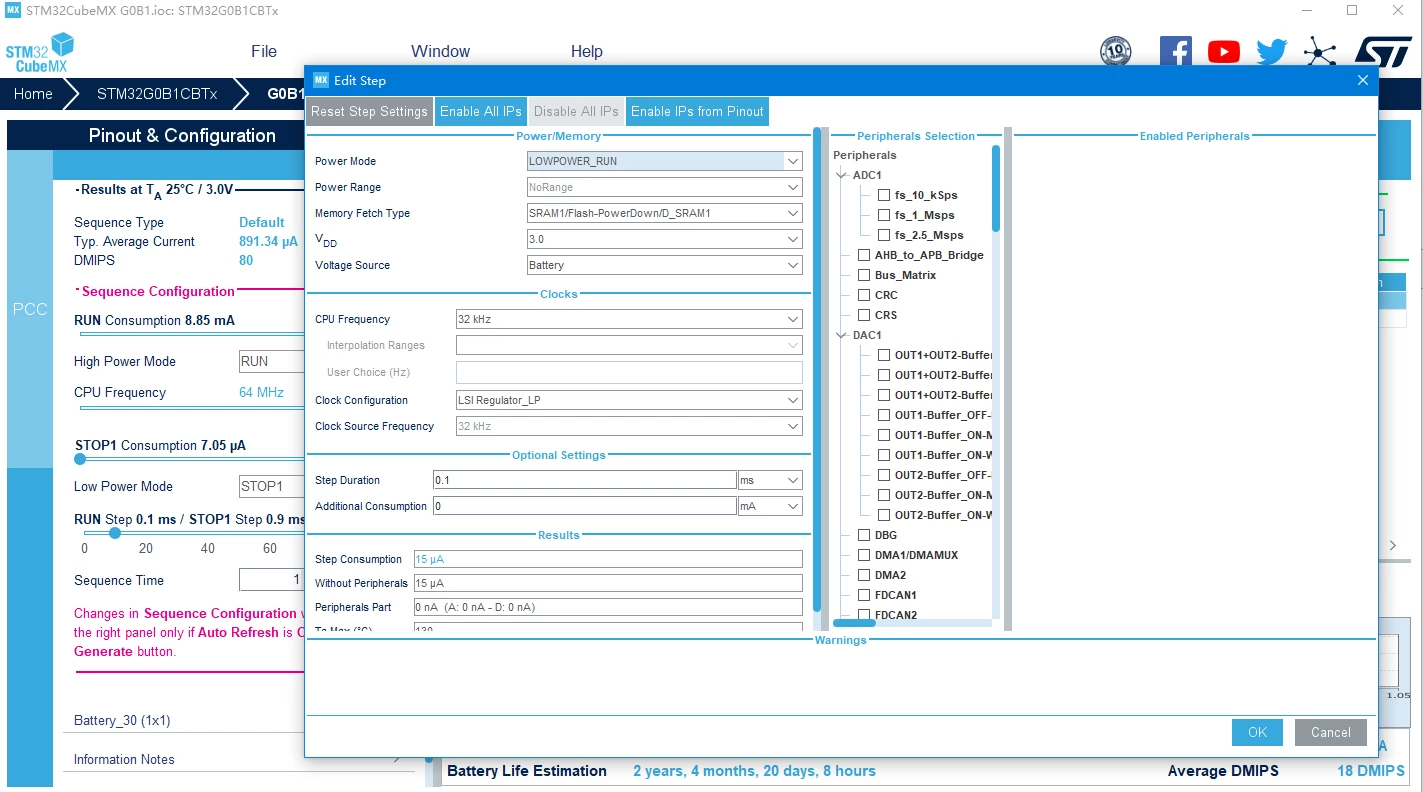
Task: Check the DBG peripheral
Action: (x=864, y=535)
